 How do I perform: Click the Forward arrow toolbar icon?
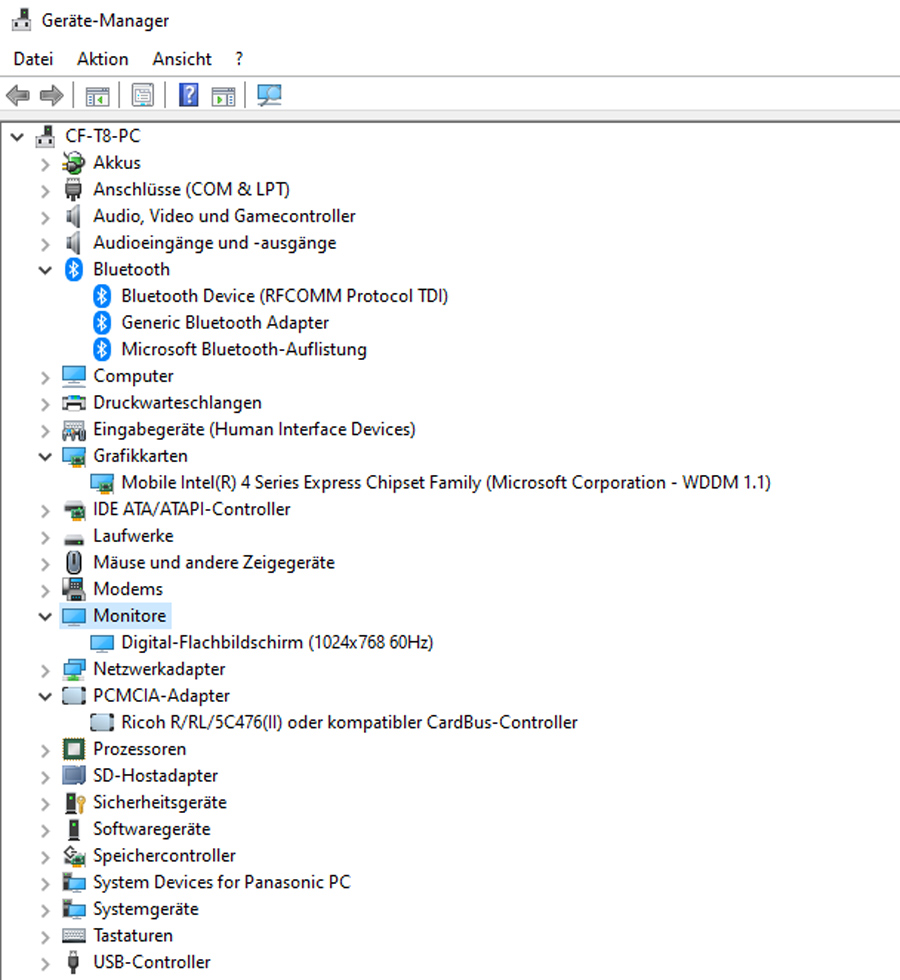tap(51, 96)
